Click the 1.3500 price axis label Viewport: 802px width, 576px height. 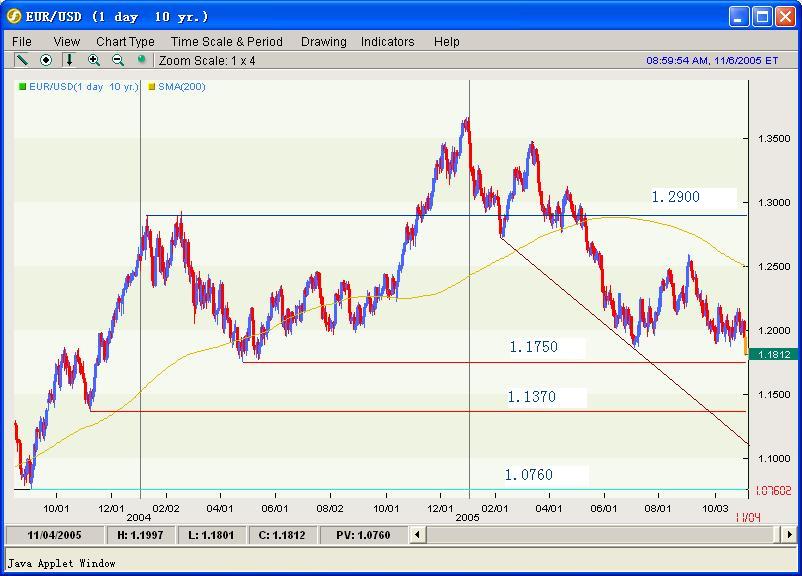point(774,139)
